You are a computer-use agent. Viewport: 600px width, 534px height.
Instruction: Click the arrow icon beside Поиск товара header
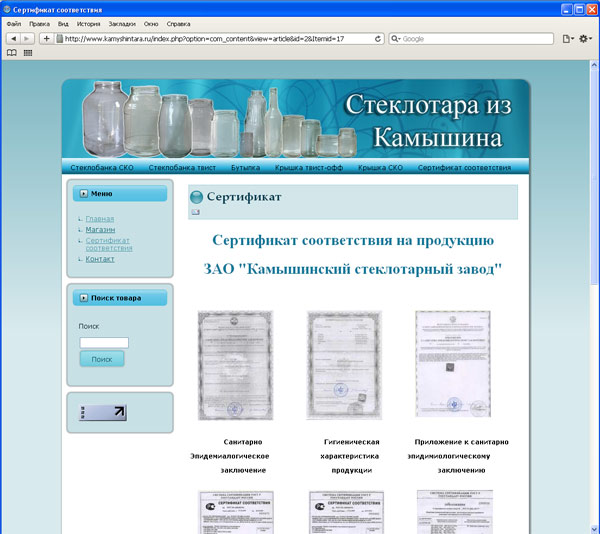[84, 298]
